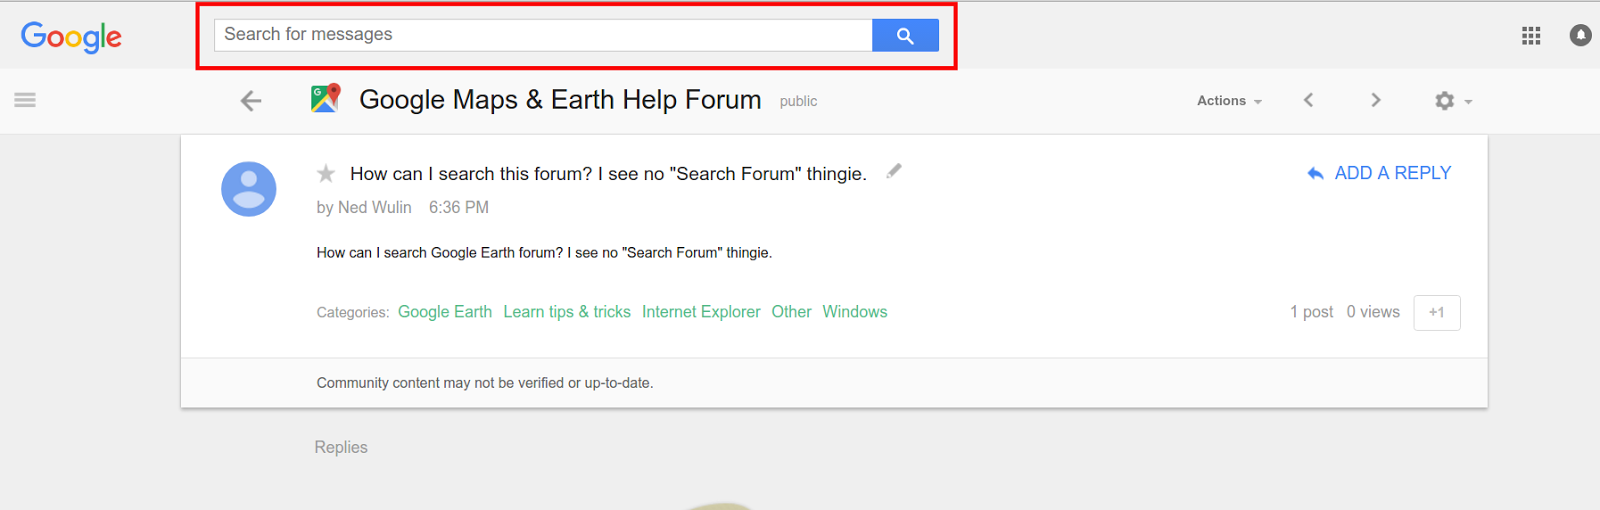This screenshot has width=1600, height=510.
Task: Open the settings gear dropdown
Action: click(1453, 101)
